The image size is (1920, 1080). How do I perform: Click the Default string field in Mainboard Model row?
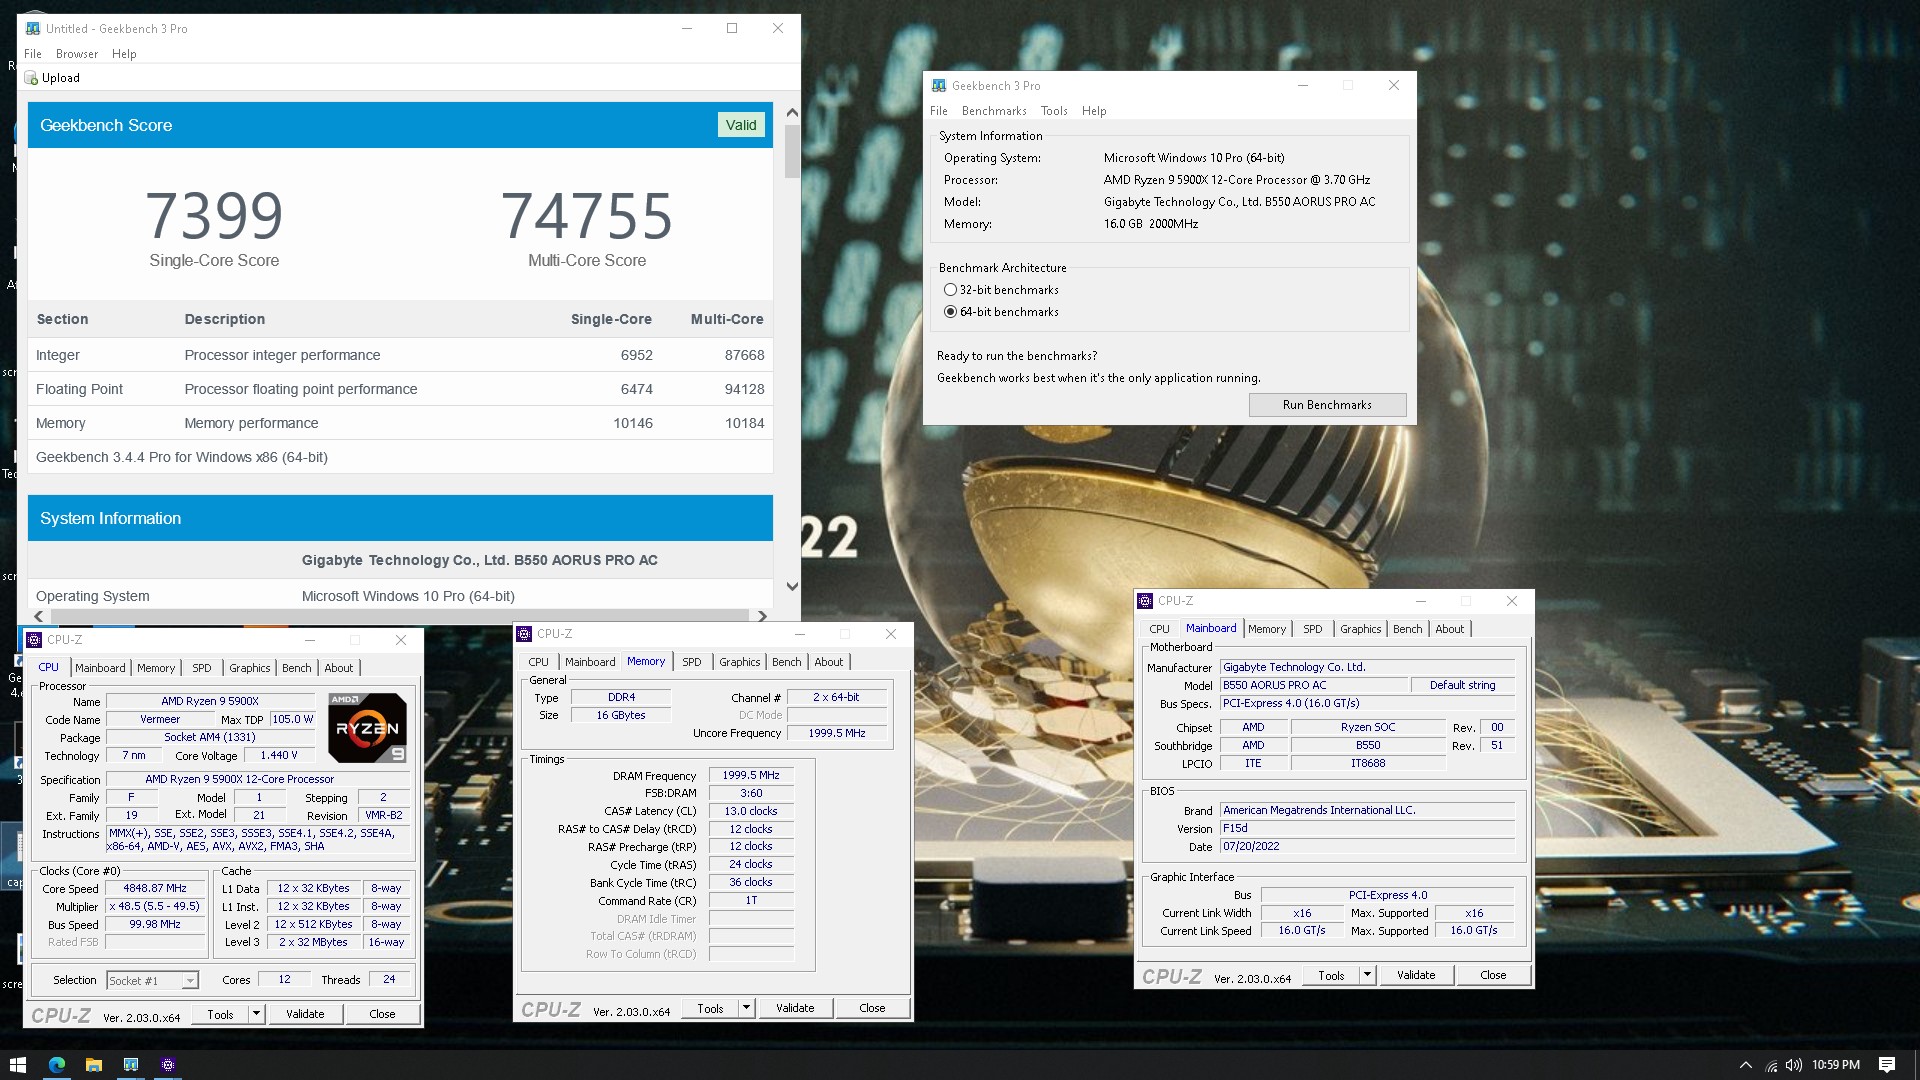point(1462,685)
